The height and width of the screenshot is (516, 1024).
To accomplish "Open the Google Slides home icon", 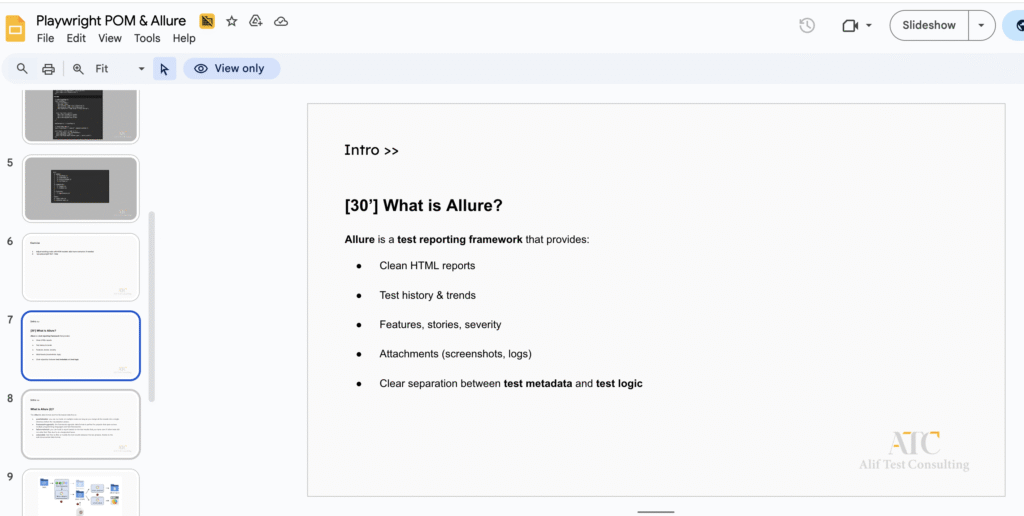I will coord(16,28).
